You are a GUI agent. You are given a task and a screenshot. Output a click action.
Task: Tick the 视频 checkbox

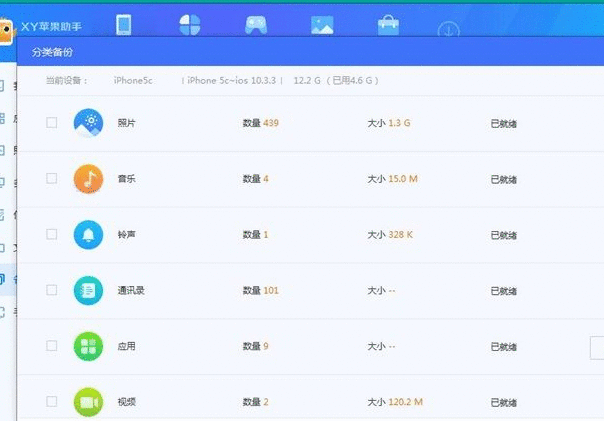point(52,401)
